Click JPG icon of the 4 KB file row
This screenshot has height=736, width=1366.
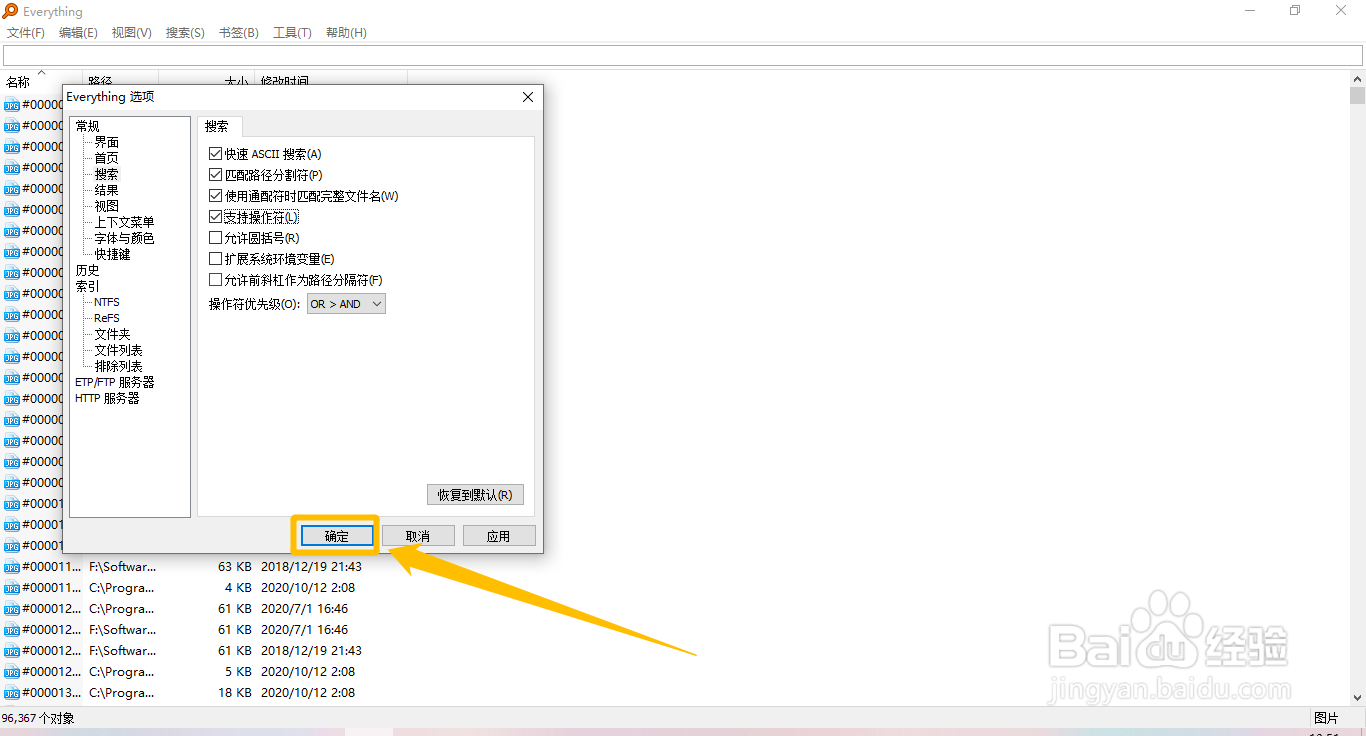click(11, 588)
